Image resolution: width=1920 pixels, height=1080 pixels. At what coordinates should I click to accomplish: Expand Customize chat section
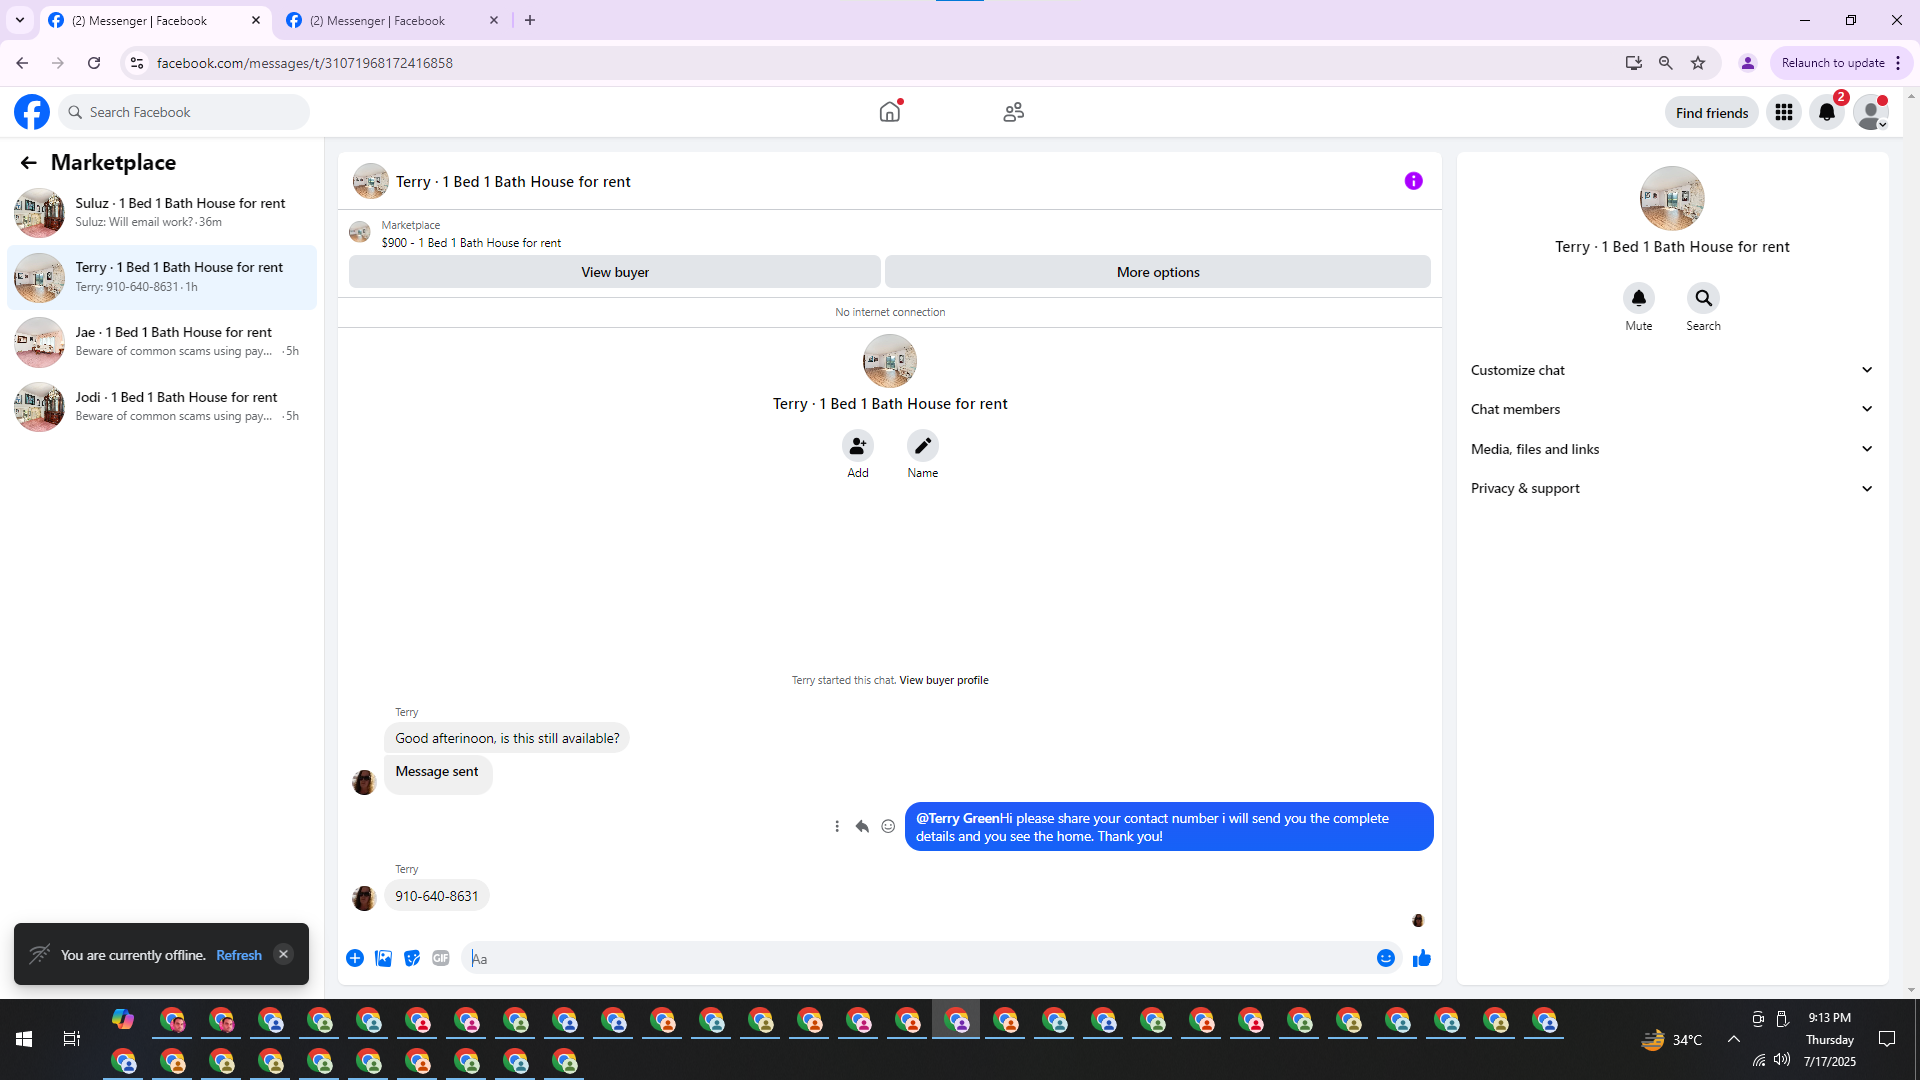pyautogui.click(x=1672, y=370)
